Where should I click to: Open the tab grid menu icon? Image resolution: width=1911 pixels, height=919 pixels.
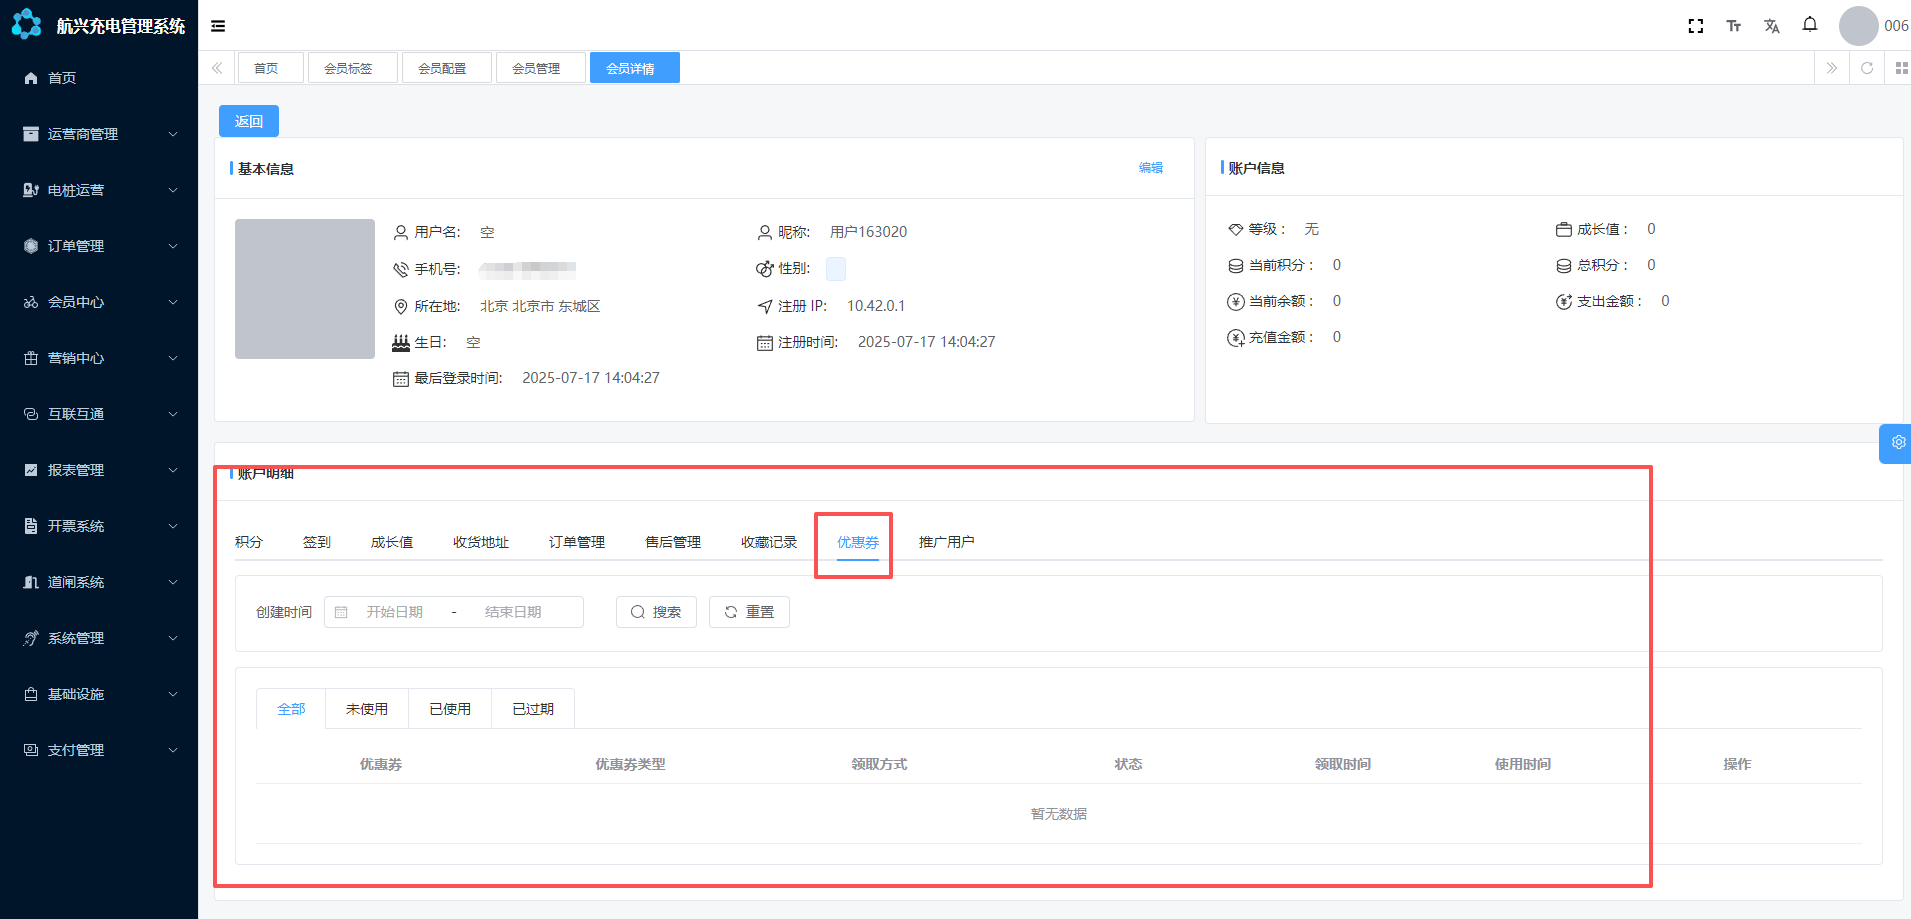point(1901,68)
